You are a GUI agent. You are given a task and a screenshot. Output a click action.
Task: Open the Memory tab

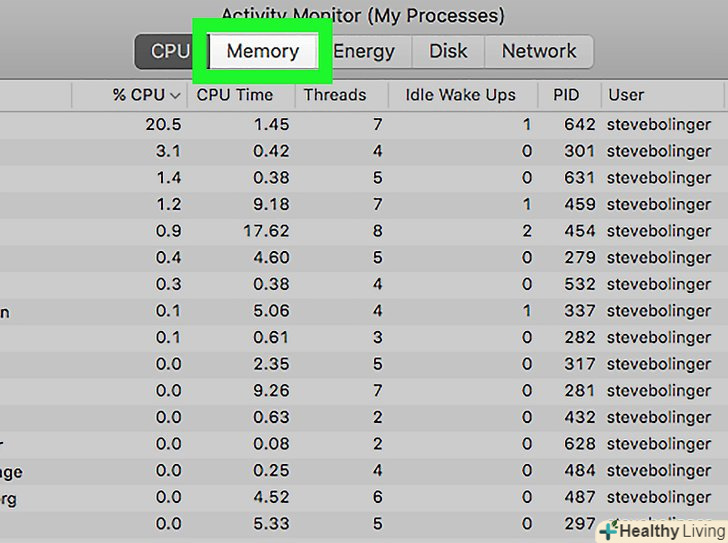262,51
